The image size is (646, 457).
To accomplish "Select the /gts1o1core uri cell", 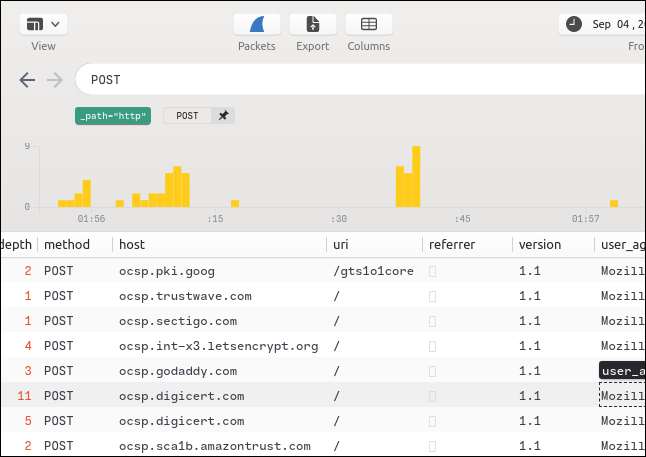I will [x=373, y=271].
